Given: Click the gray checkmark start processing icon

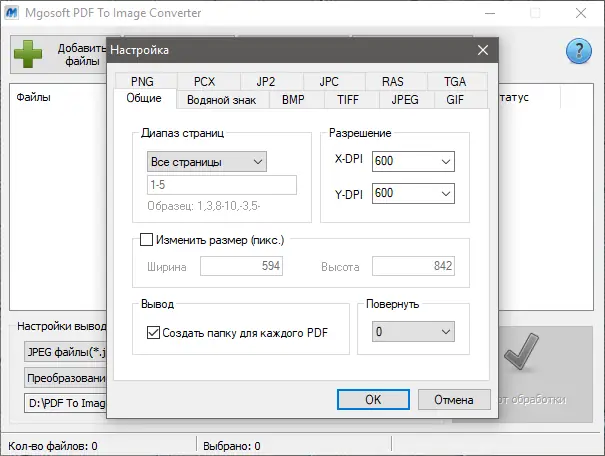Looking at the screenshot, I should (521, 351).
